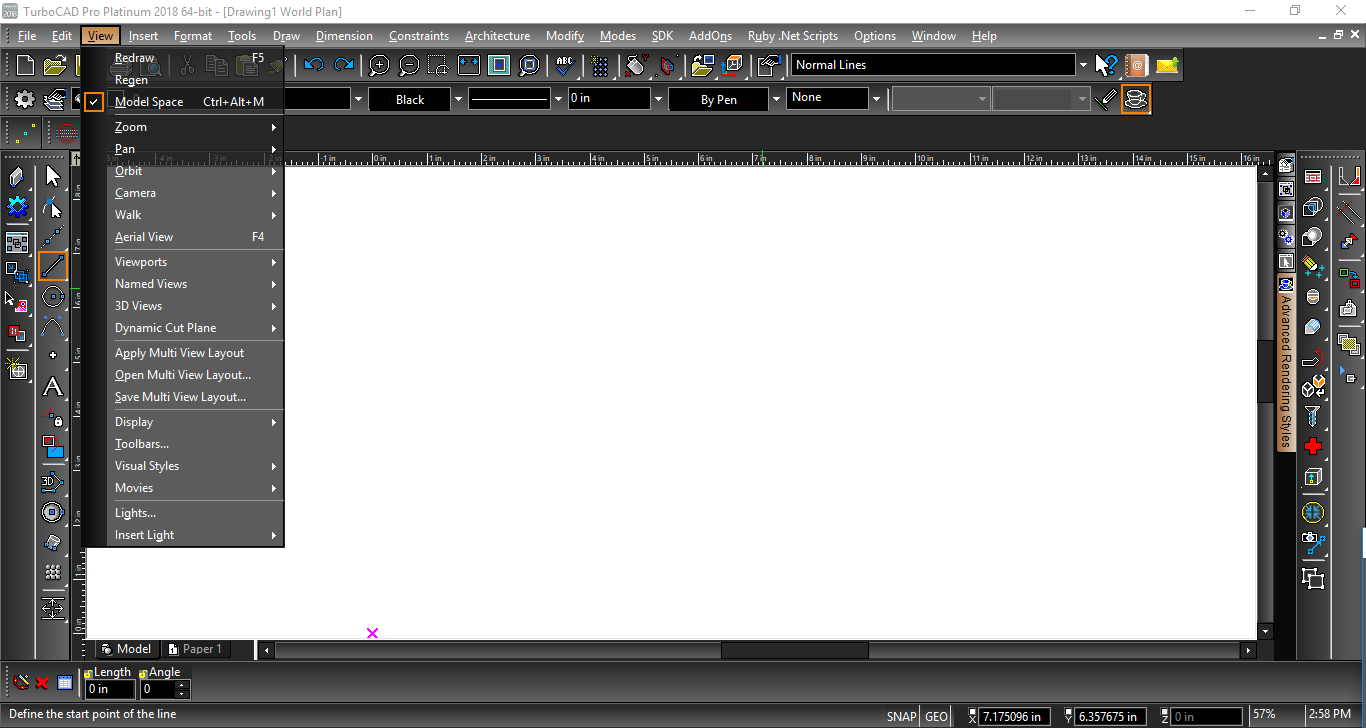1366x728 pixels.
Task: Click the Length input field
Action: (x=110, y=689)
